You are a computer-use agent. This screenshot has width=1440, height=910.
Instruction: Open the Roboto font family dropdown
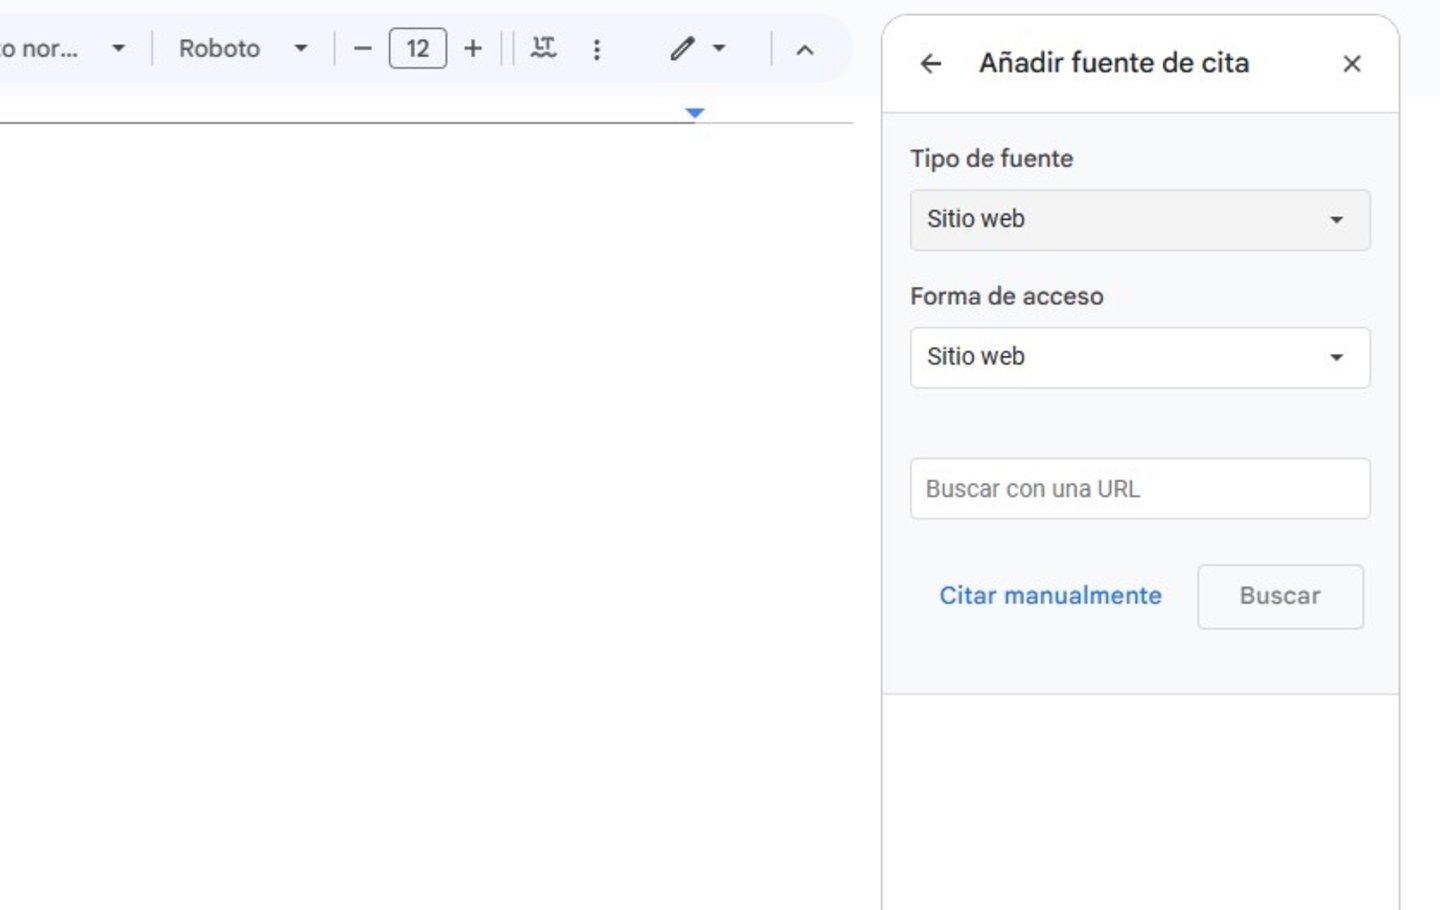pyautogui.click(x=242, y=48)
